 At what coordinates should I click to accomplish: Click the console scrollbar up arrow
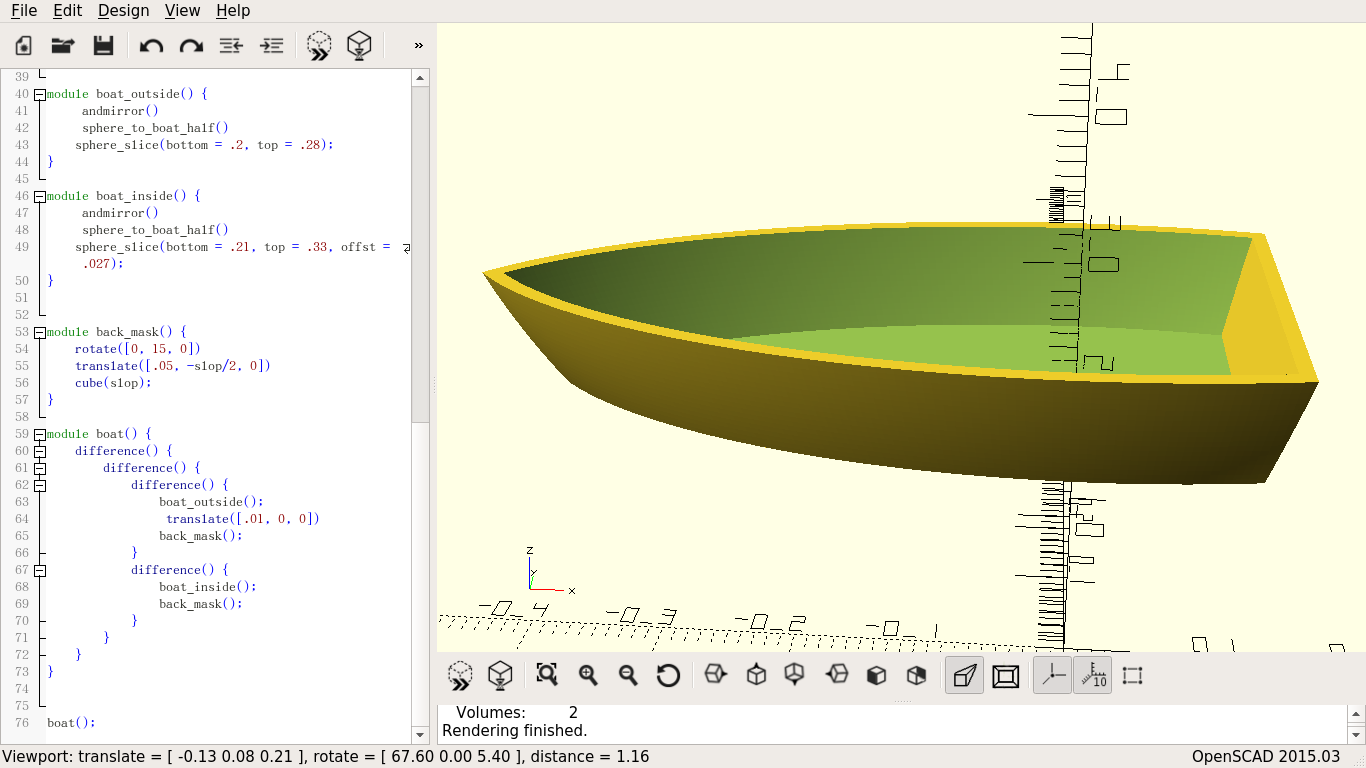[x=1356, y=714]
